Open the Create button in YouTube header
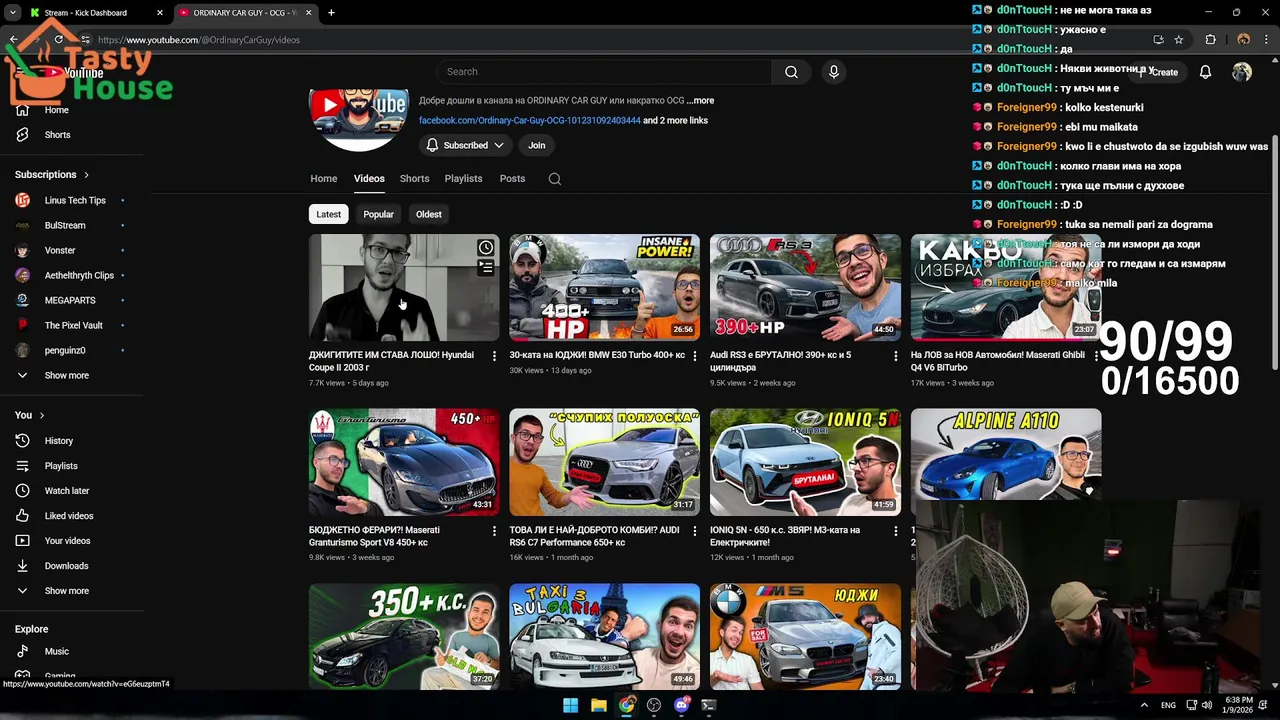 pos(1158,72)
